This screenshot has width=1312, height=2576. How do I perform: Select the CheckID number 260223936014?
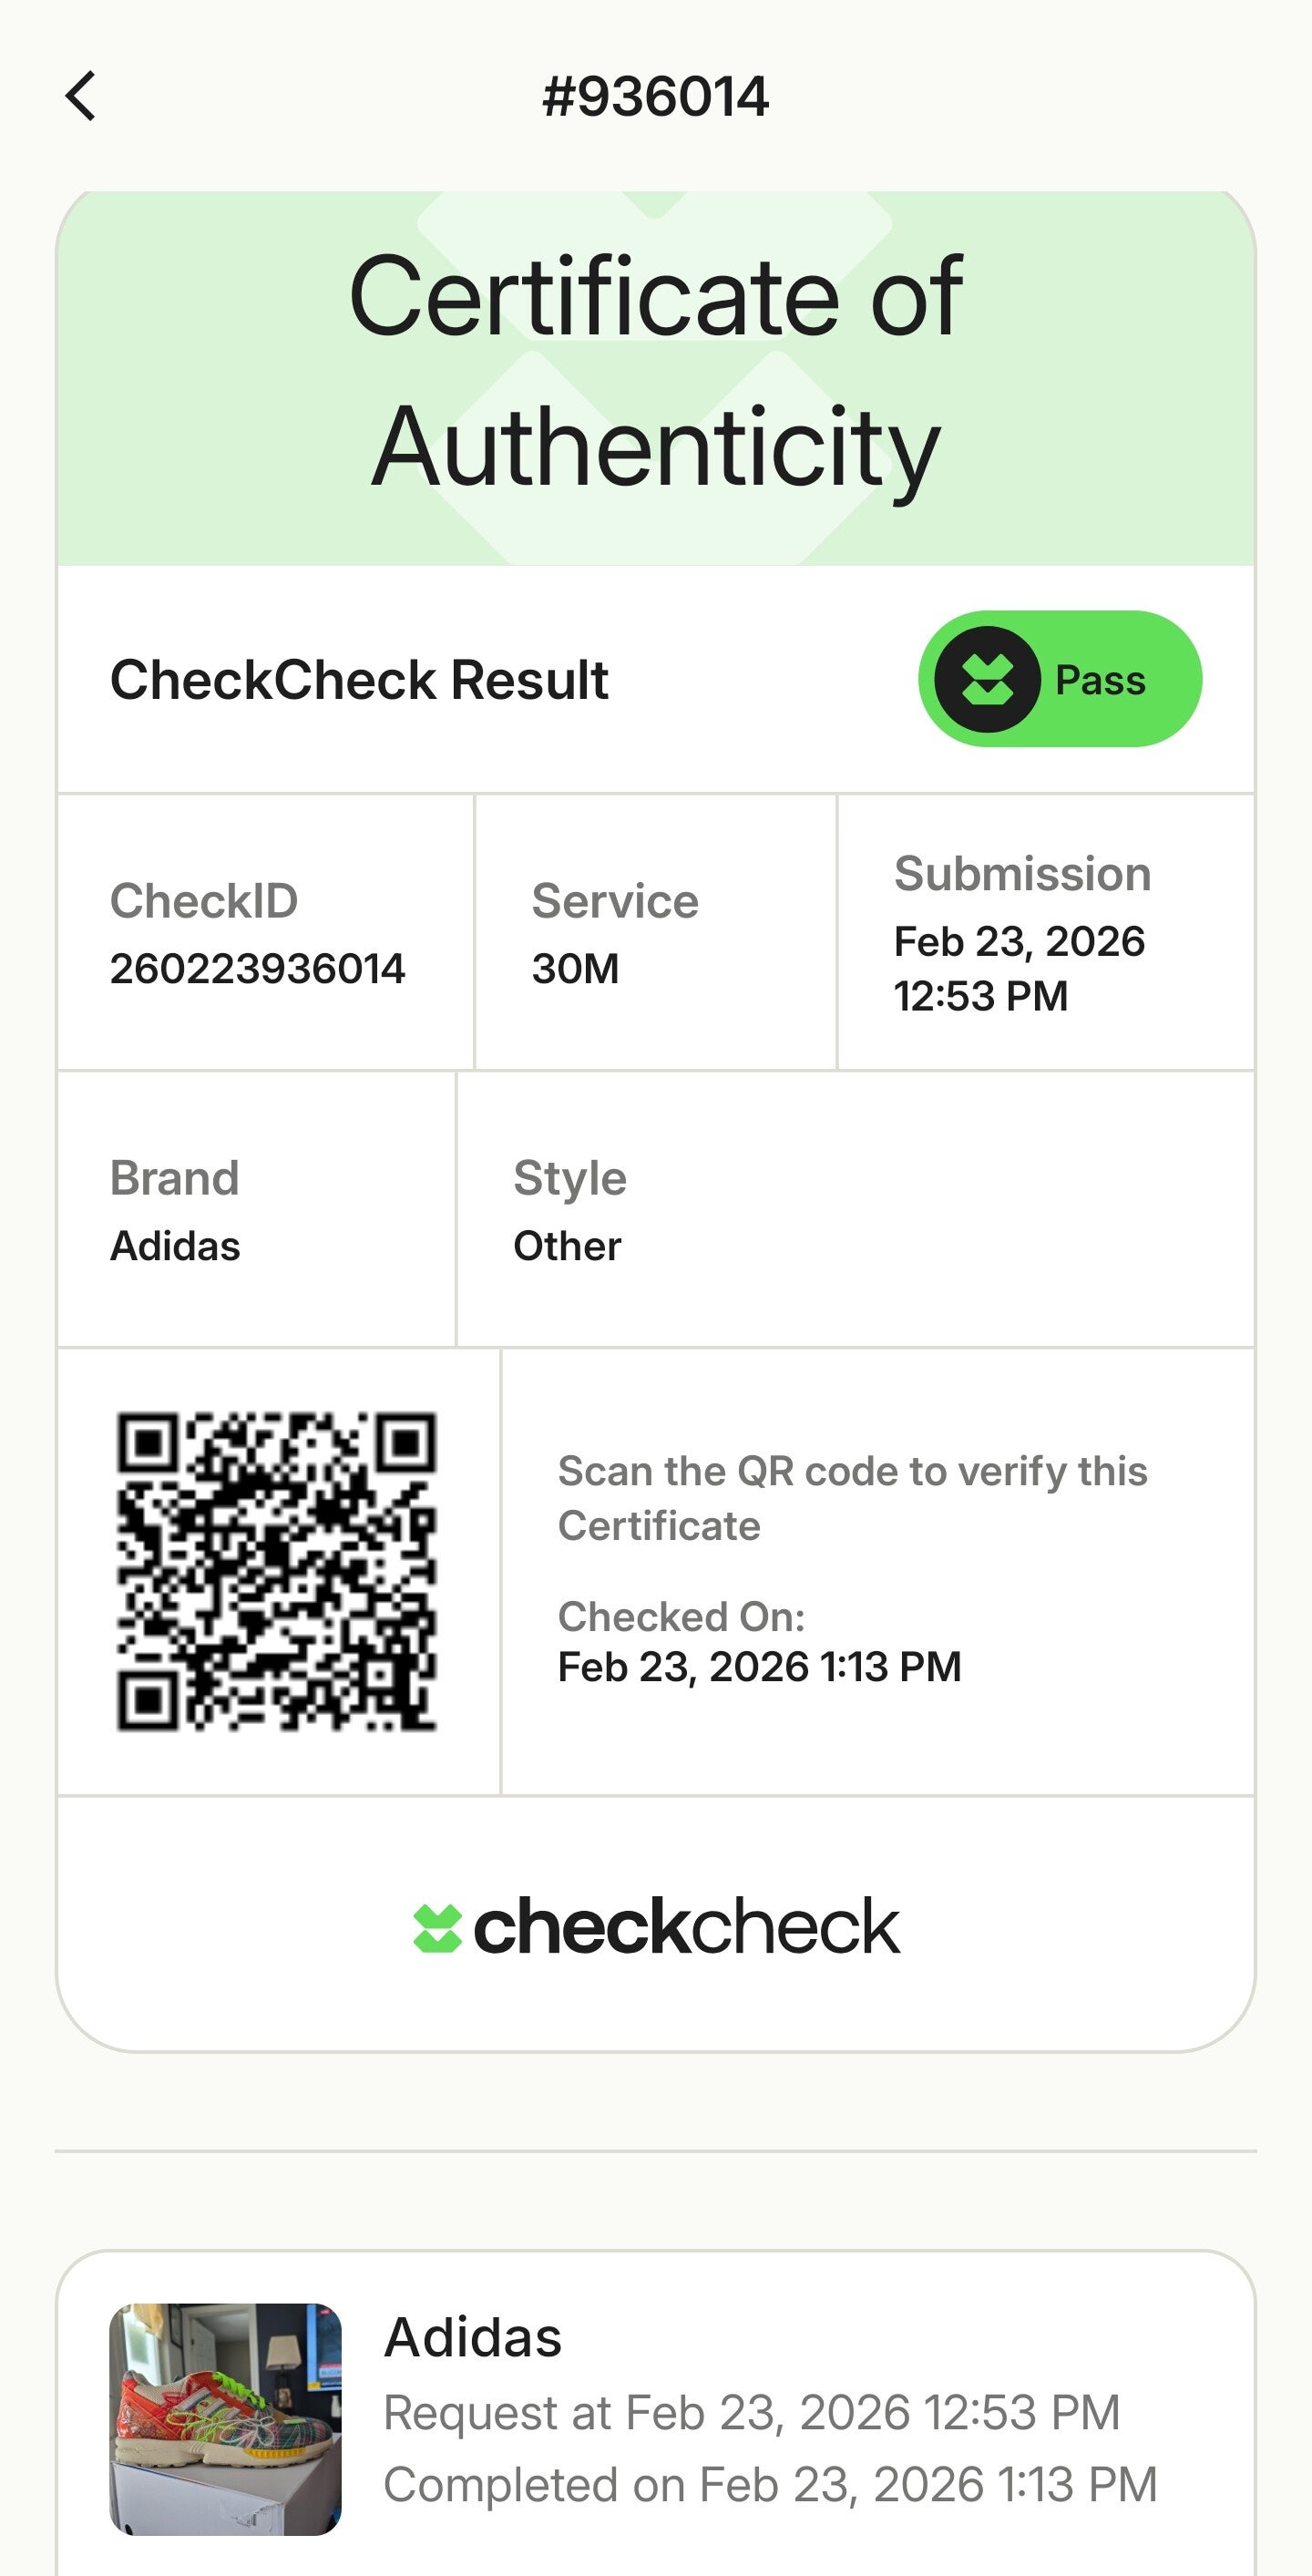(x=257, y=968)
